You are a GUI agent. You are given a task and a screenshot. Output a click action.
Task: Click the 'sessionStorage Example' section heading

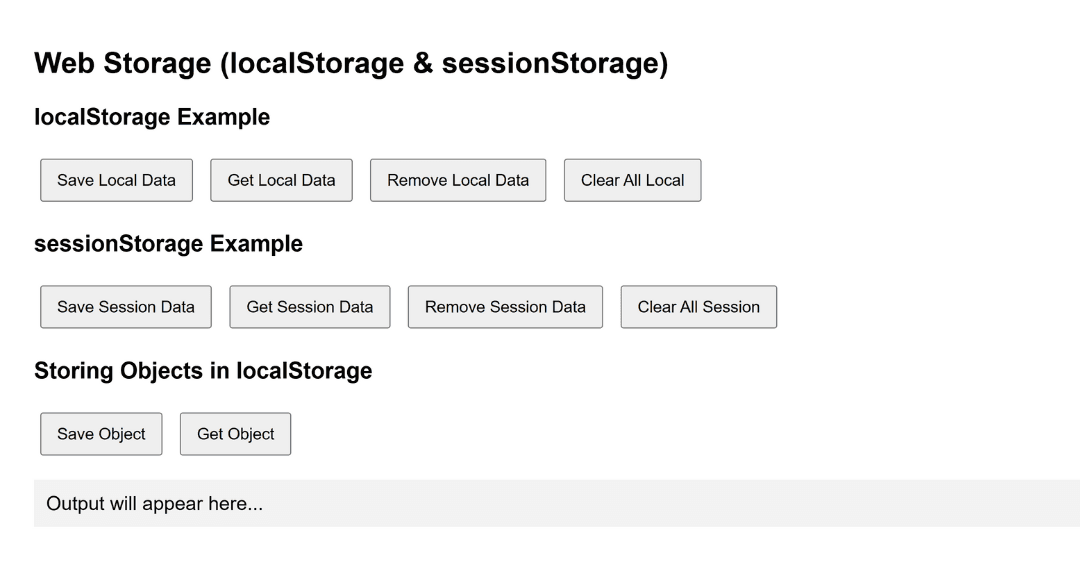click(168, 244)
